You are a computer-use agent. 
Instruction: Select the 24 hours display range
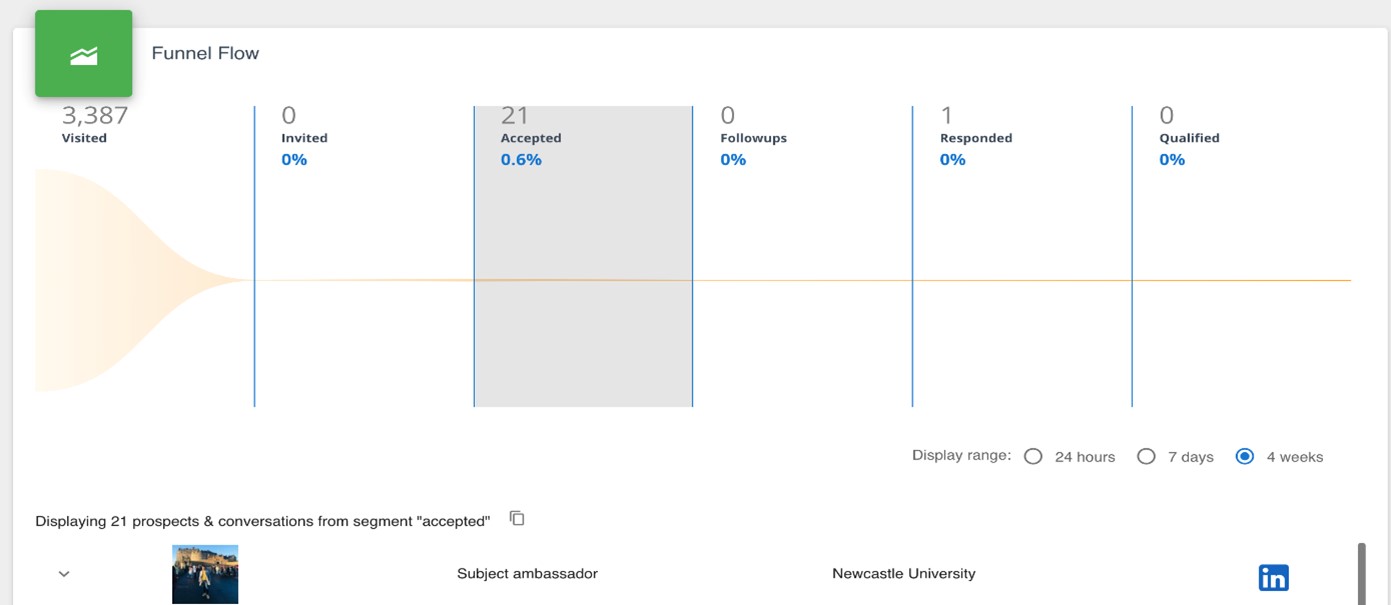coord(1034,457)
